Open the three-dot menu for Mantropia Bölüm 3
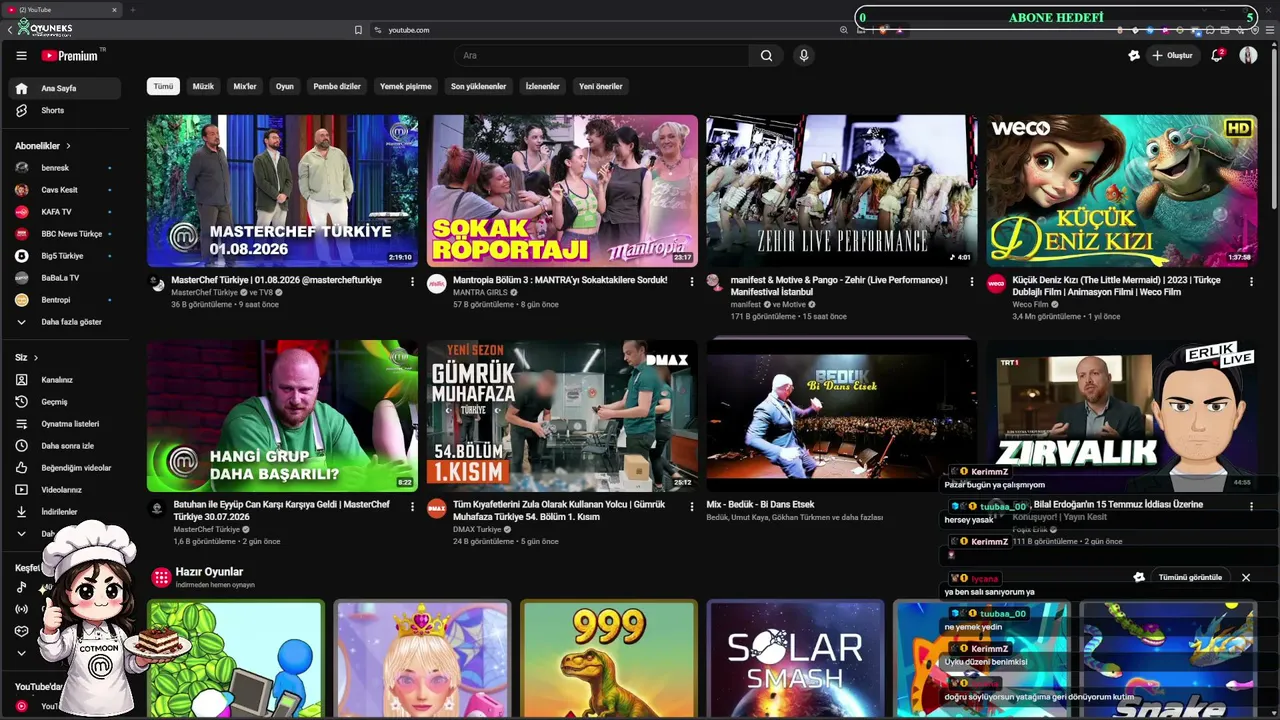This screenshot has height=720, width=1280. [691, 282]
